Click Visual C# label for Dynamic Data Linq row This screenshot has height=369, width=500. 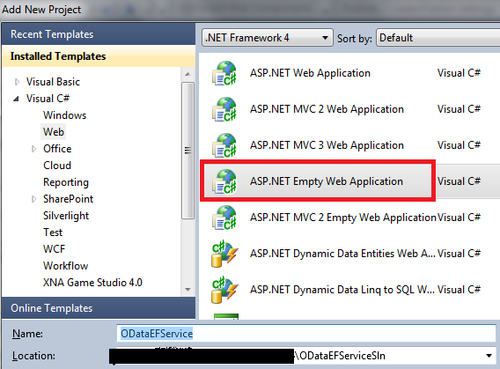pyautogui.click(x=459, y=290)
